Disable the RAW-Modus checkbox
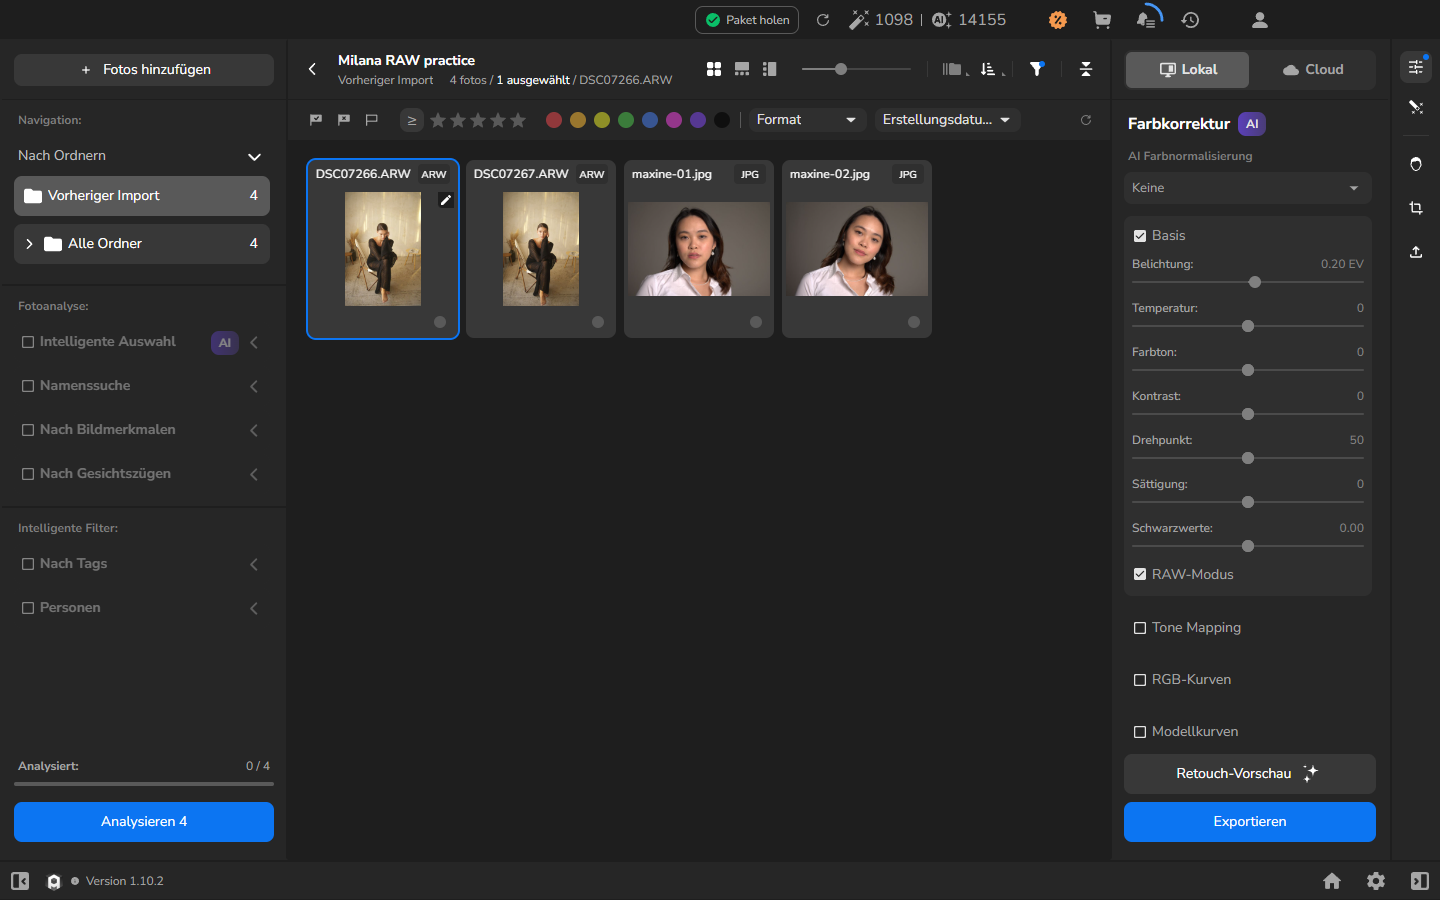The height and width of the screenshot is (900, 1440). pyautogui.click(x=1140, y=574)
